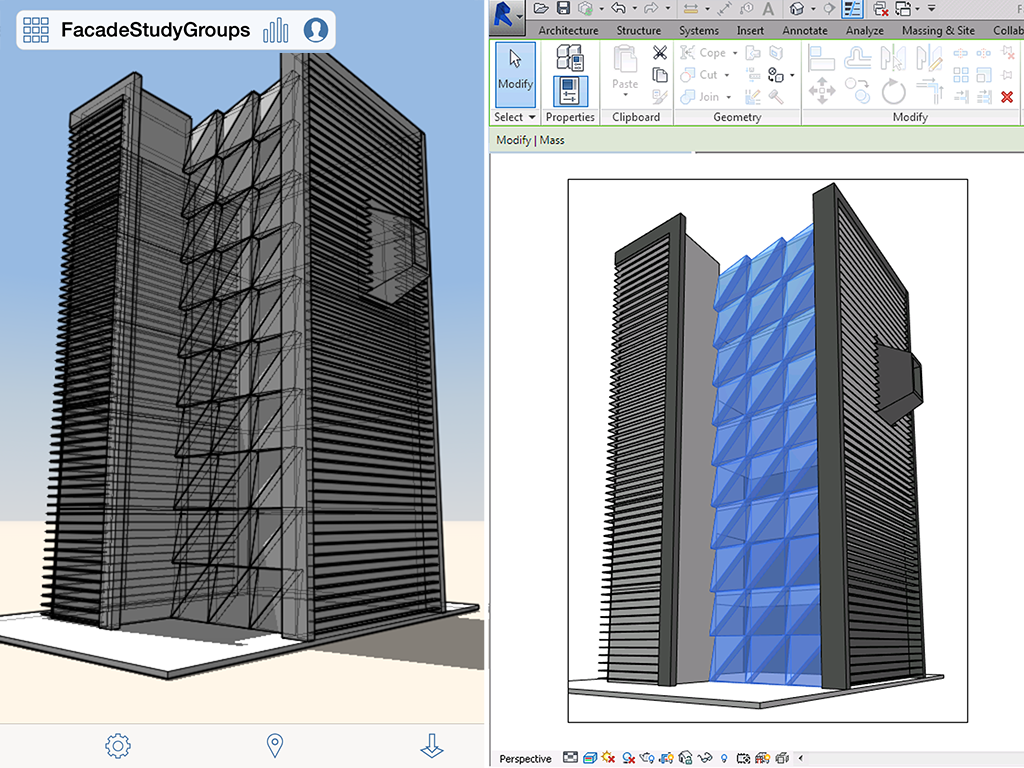Click the Save floppy disk icon

click(x=563, y=8)
